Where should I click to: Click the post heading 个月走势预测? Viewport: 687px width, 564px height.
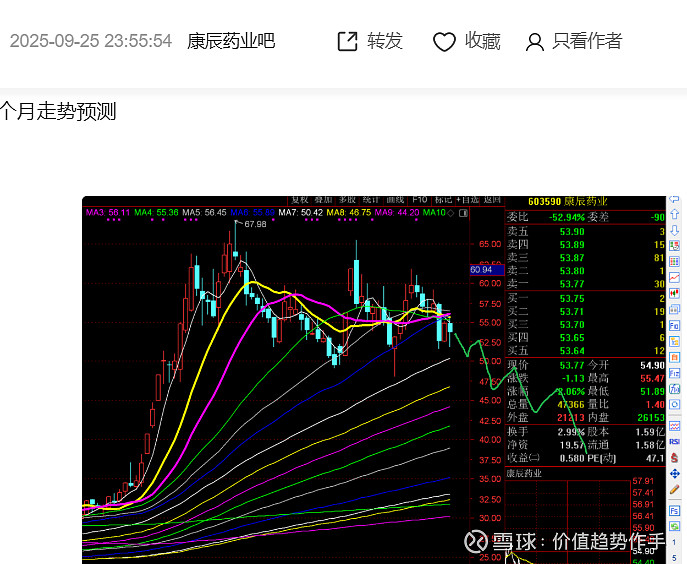(58, 111)
